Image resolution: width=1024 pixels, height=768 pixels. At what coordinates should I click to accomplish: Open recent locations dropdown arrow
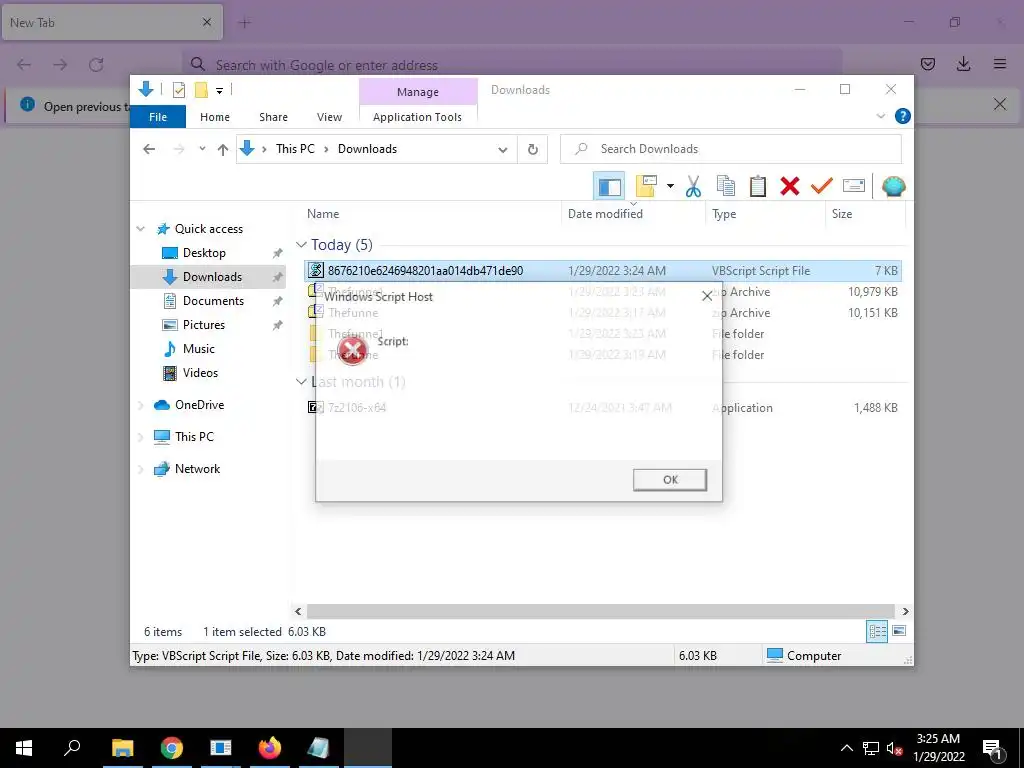coord(202,149)
